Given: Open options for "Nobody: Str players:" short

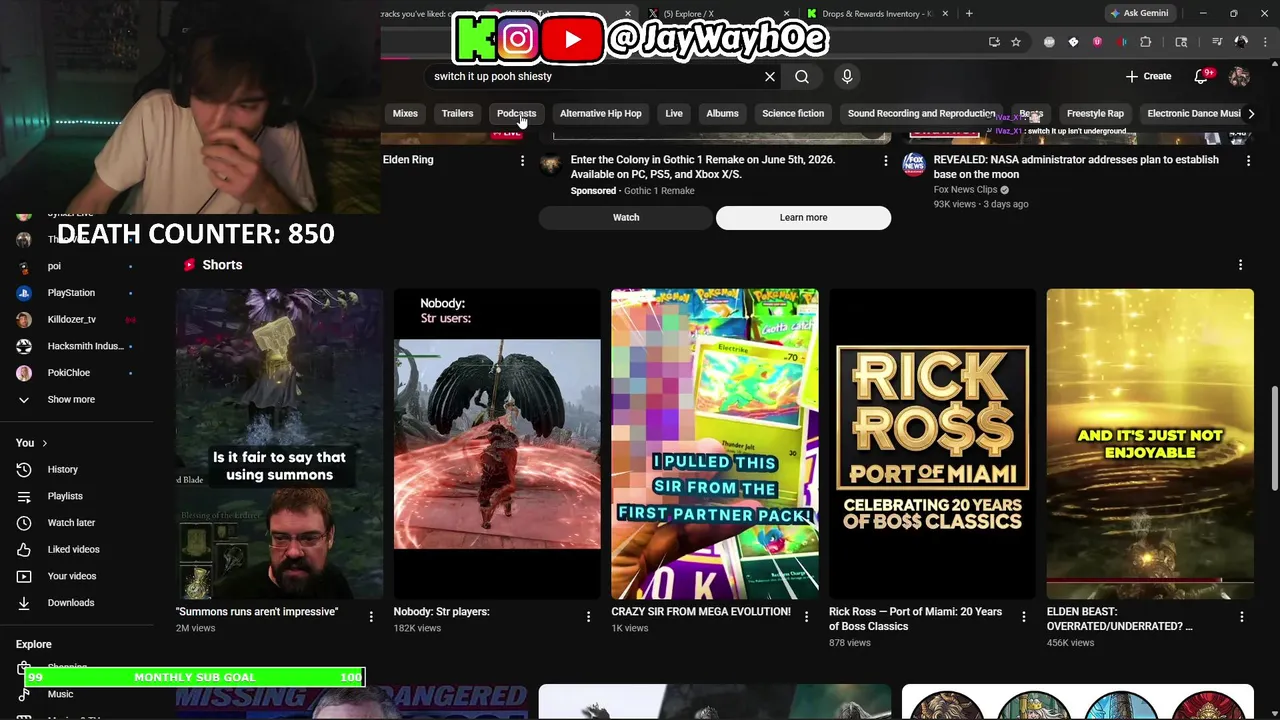Looking at the screenshot, I should (589, 617).
